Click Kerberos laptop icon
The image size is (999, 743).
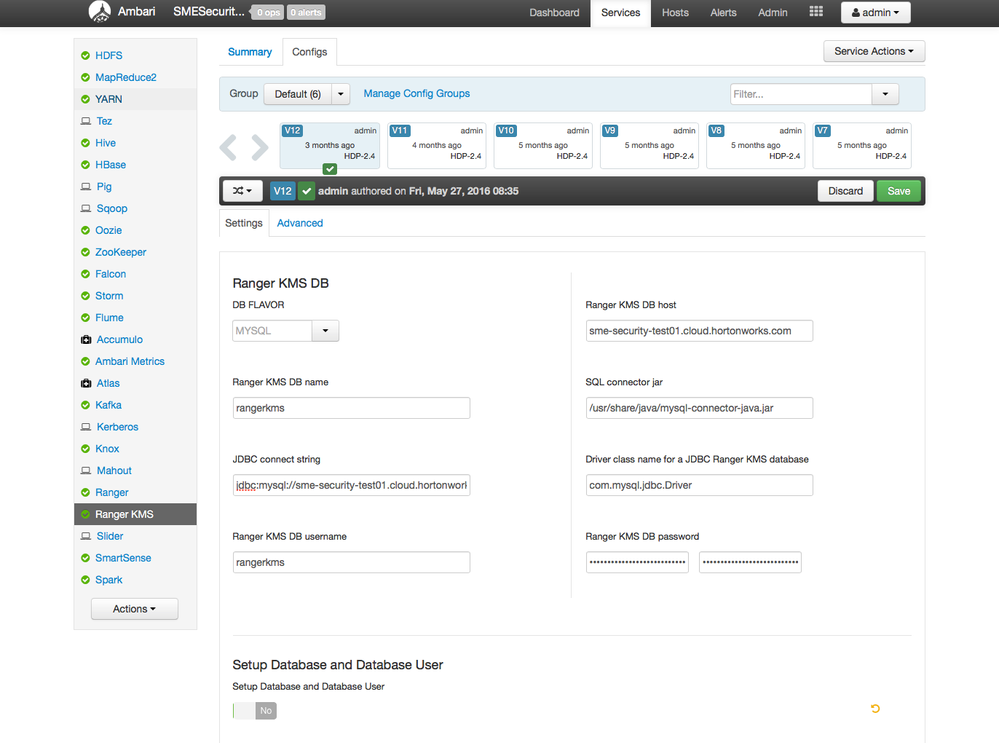tap(85, 427)
